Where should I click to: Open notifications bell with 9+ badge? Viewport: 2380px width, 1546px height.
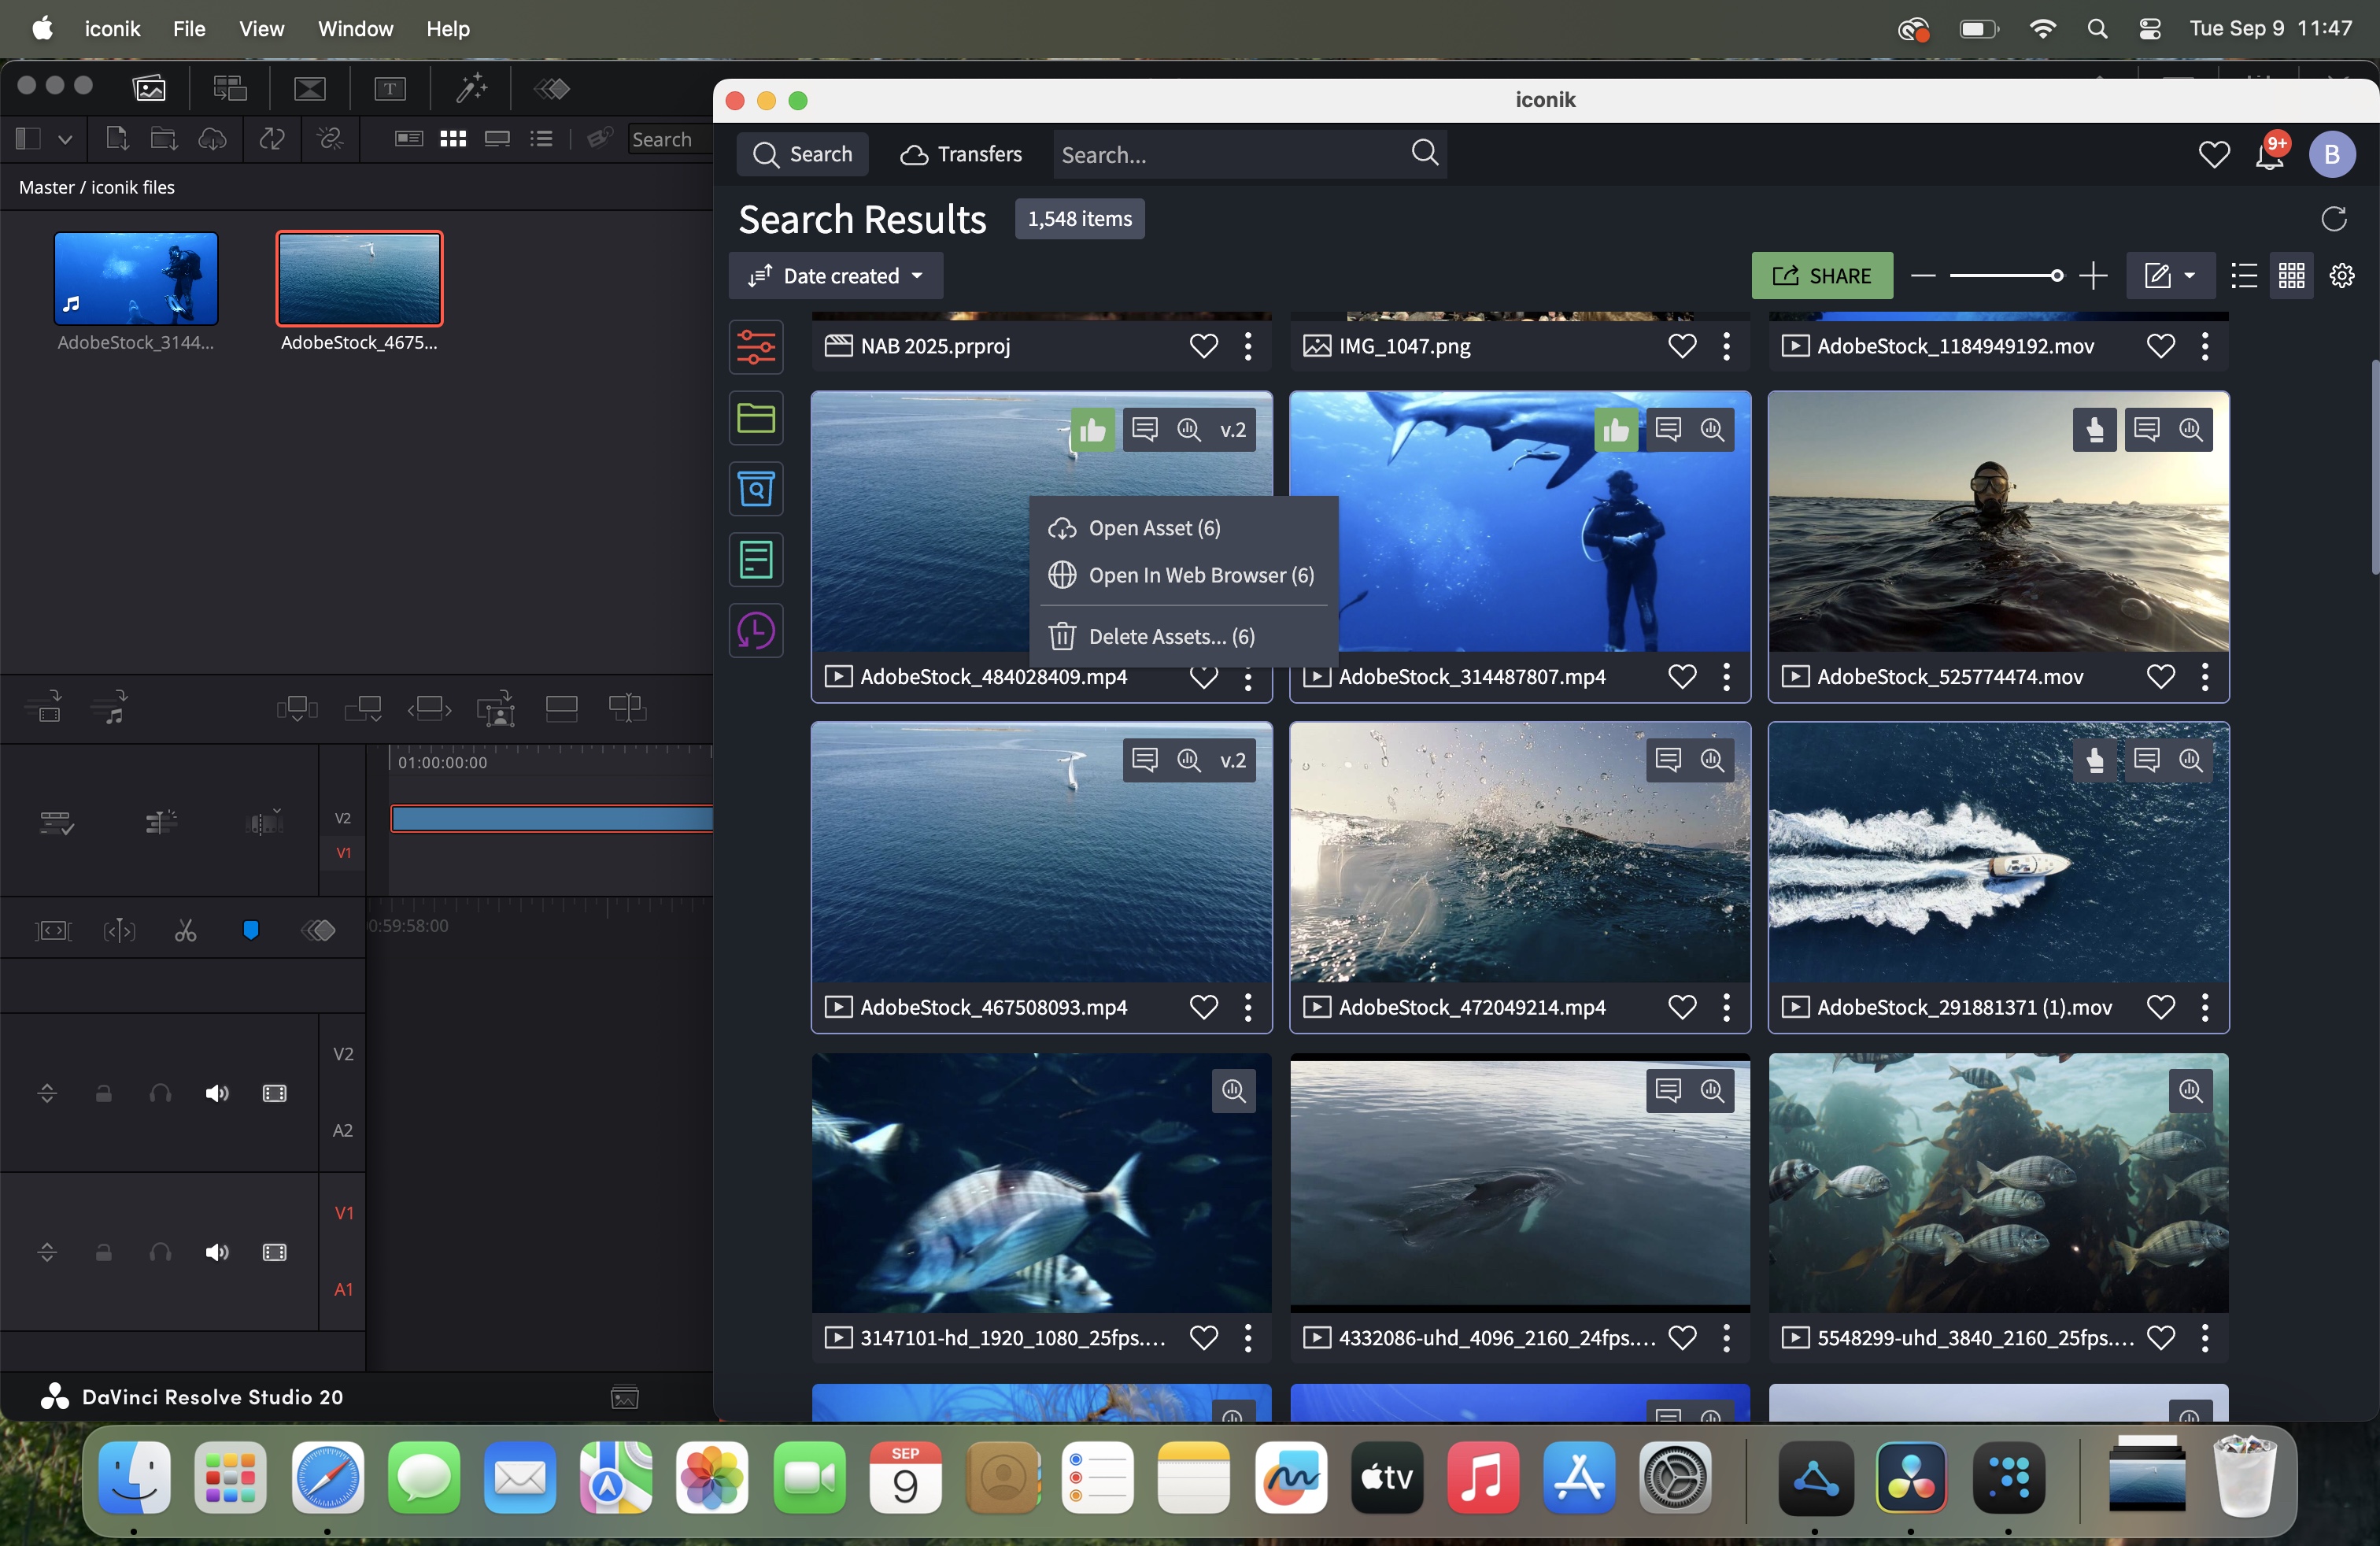point(2269,155)
